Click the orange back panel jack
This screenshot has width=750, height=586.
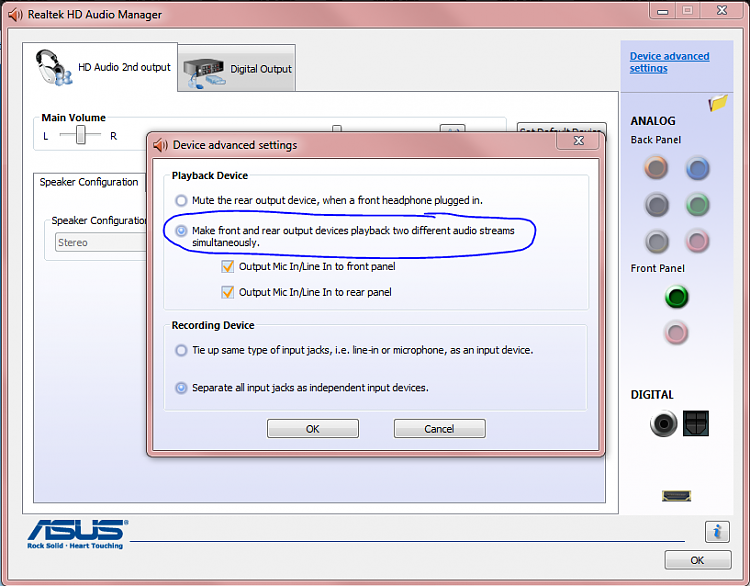(x=656, y=168)
